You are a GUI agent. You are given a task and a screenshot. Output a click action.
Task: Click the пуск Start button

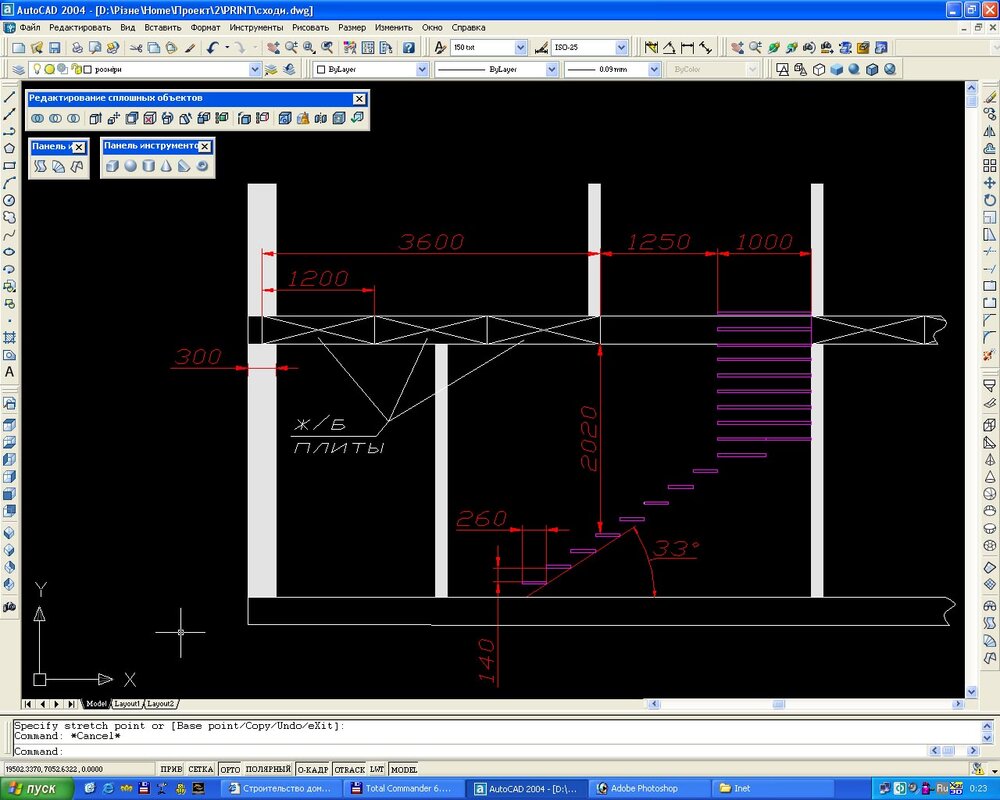35,788
